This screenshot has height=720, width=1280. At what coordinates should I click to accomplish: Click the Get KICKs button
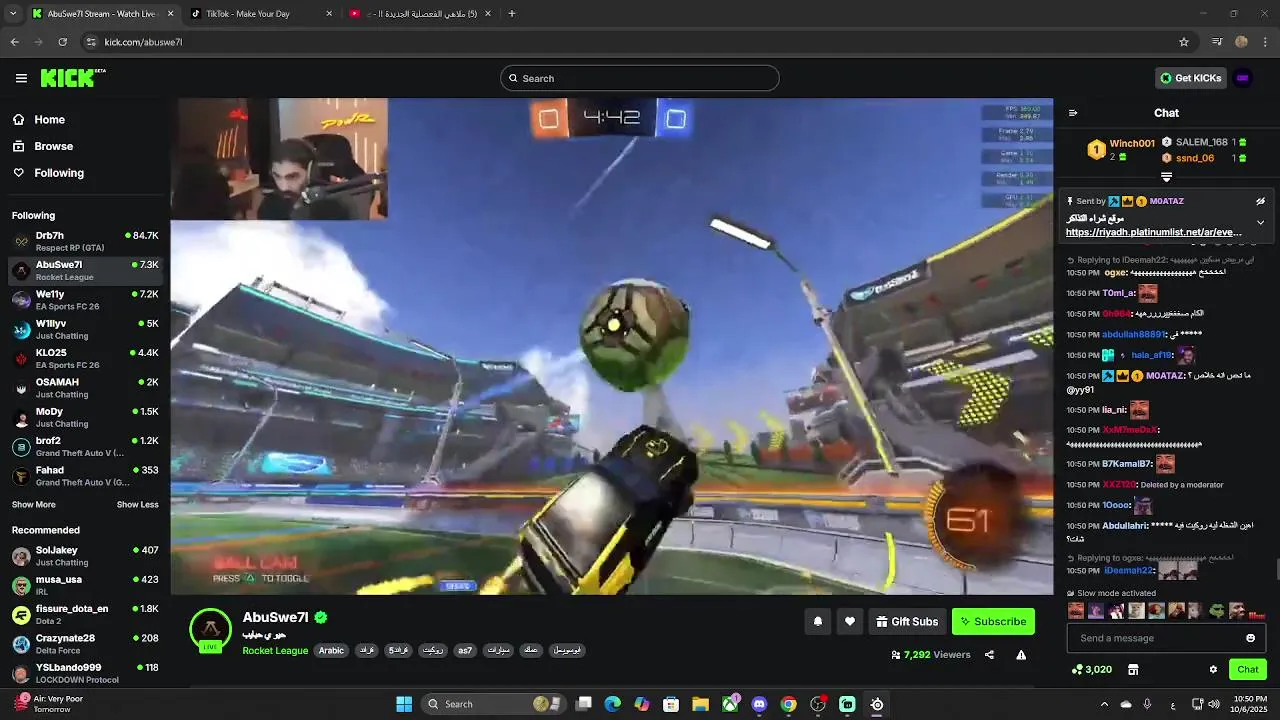coord(1190,78)
